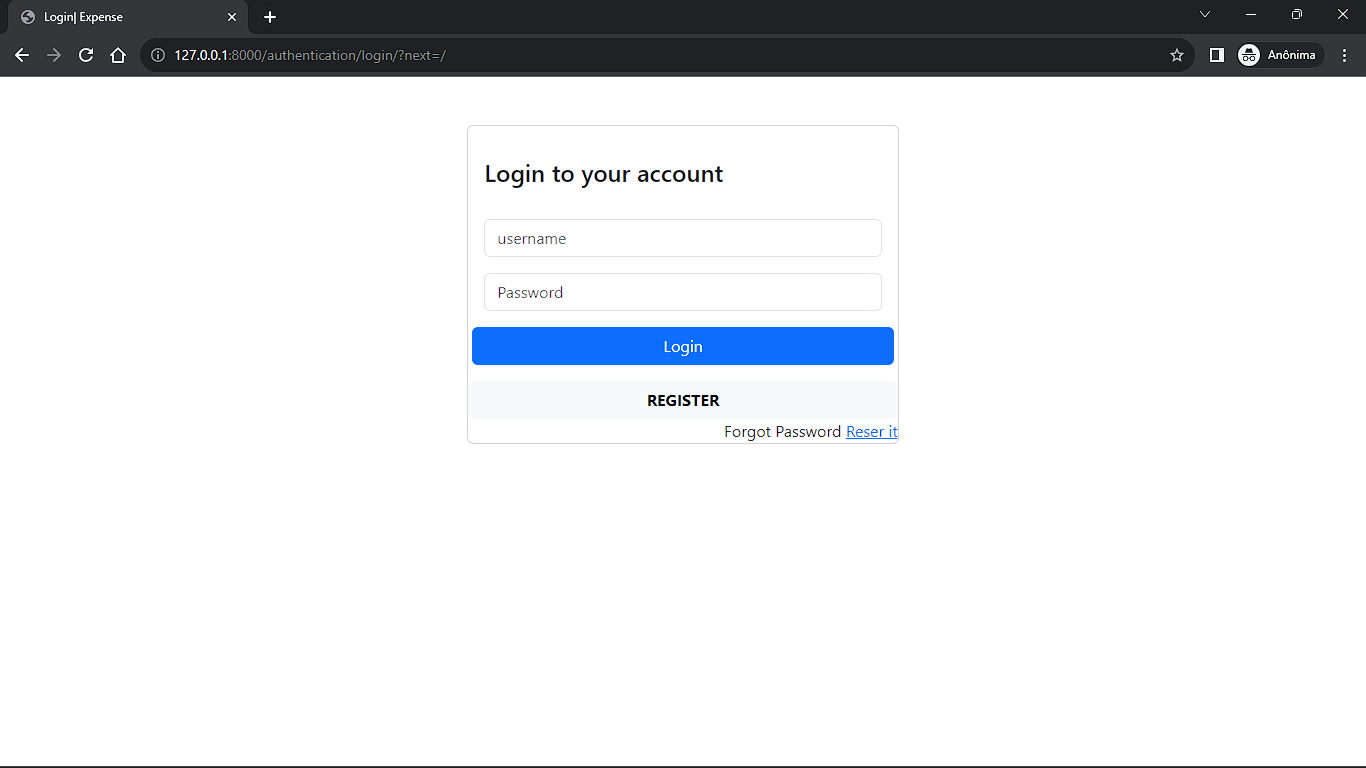Open the Anônima incognito profile button
1366x768 pixels.
(1280, 55)
